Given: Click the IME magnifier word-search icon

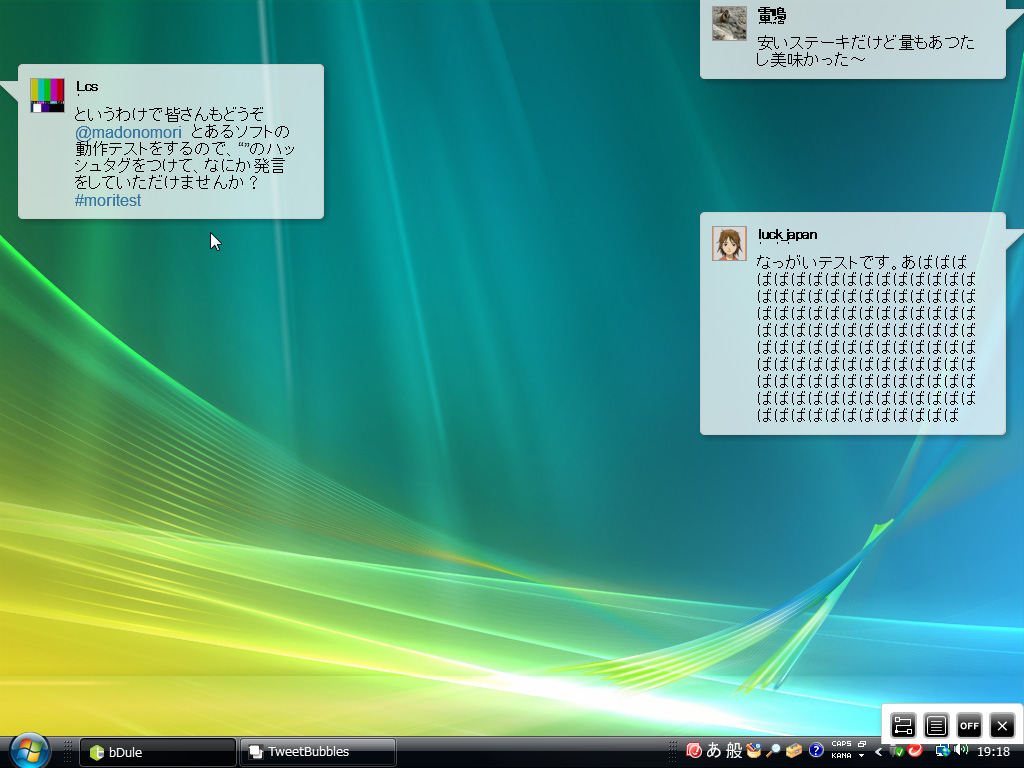Looking at the screenshot, I should (773, 751).
